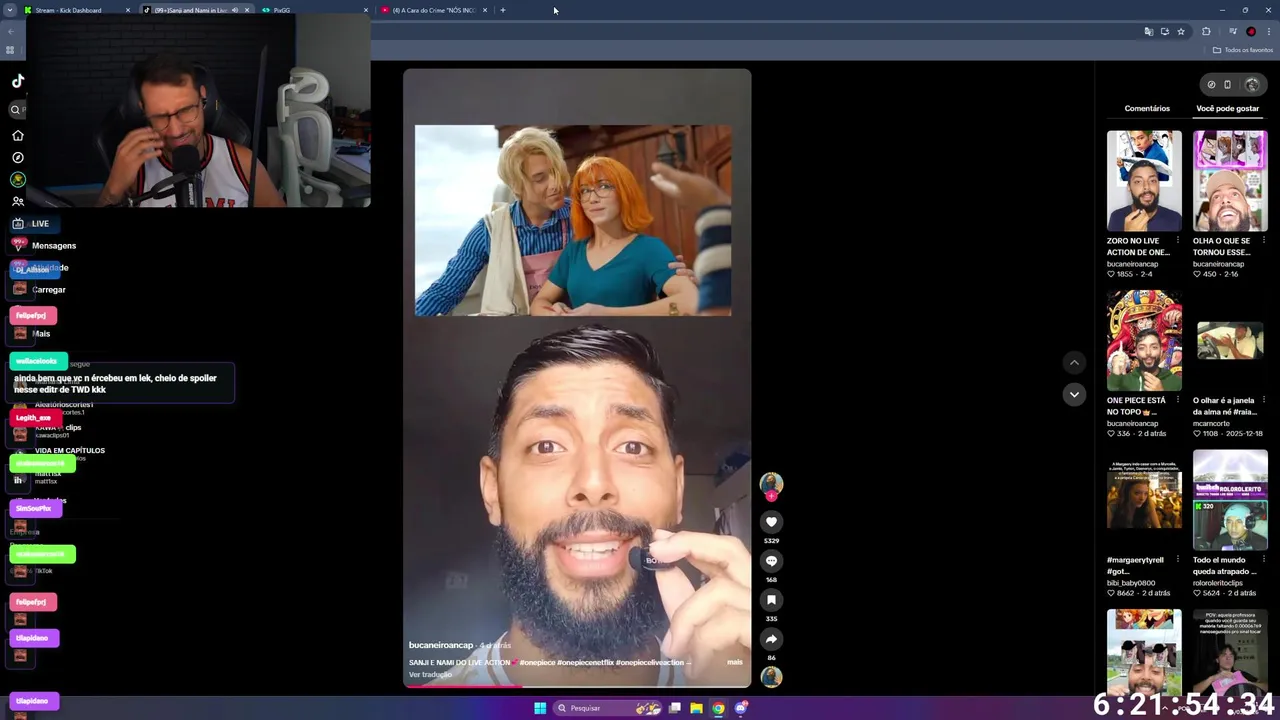Click bucaneiroancap username on video
Viewport: 1280px width, 720px height.
click(441, 645)
